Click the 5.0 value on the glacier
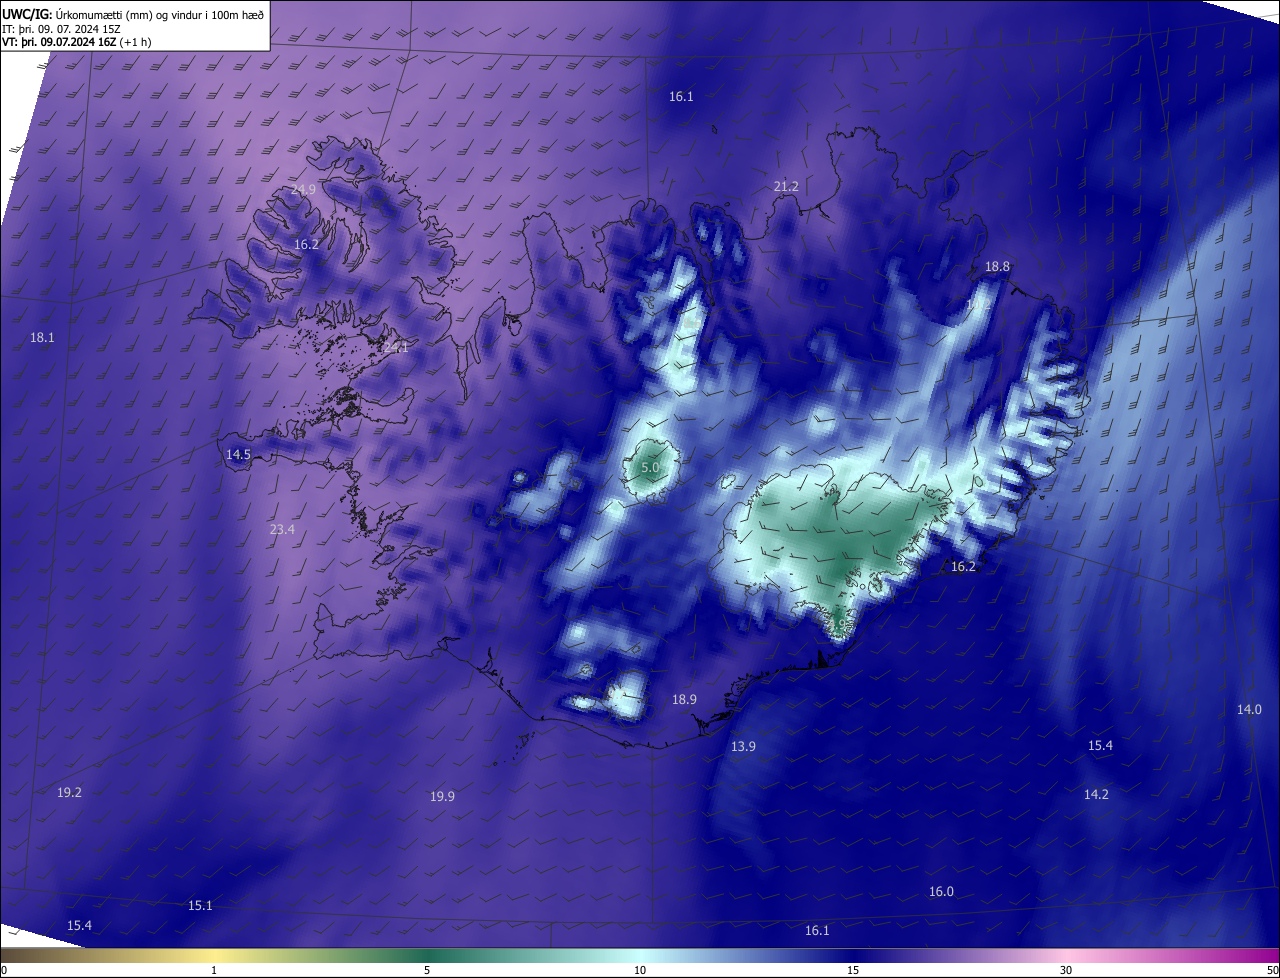 pyautogui.click(x=650, y=468)
